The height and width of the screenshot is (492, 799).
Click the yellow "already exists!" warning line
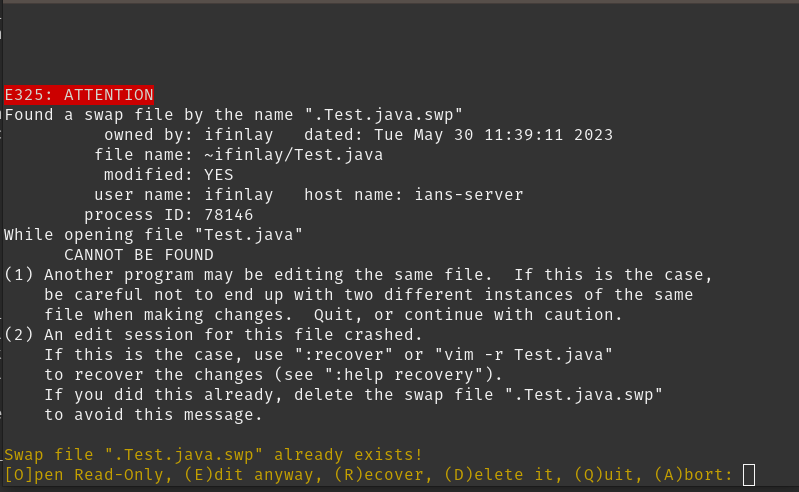[x=213, y=454]
